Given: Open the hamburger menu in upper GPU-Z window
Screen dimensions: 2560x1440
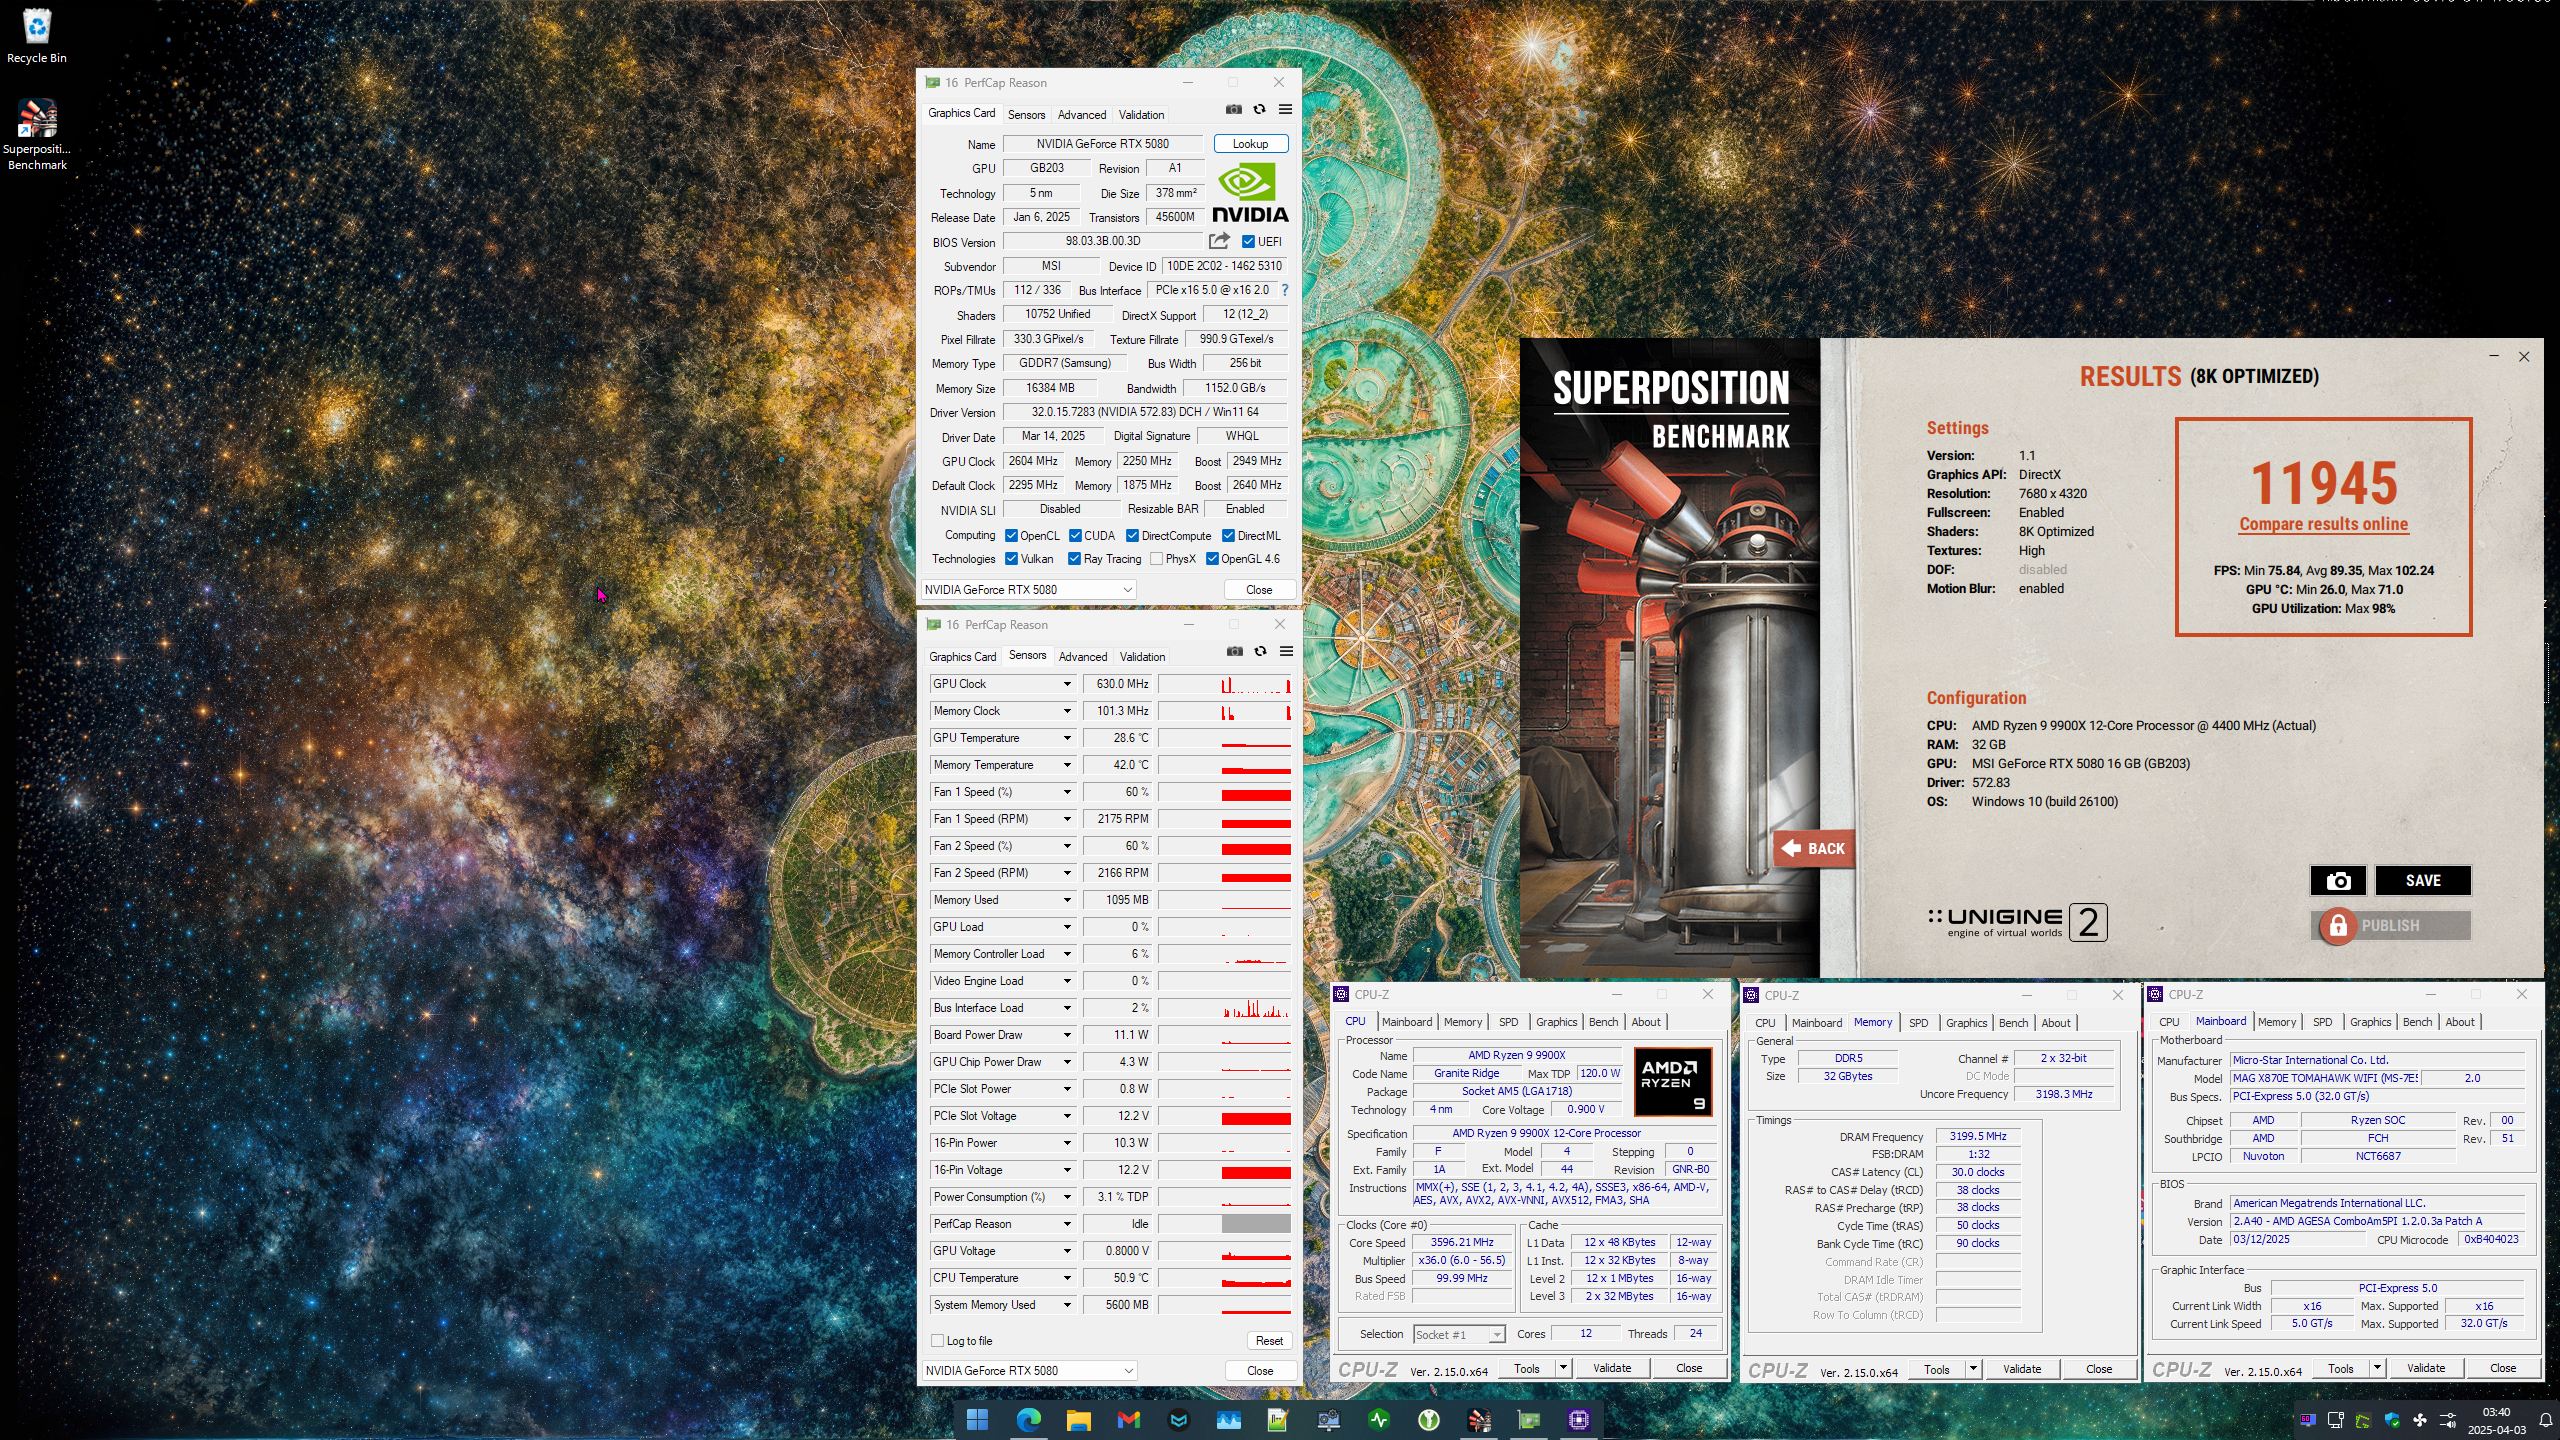Looking at the screenshot, I should pos(1286,109).
